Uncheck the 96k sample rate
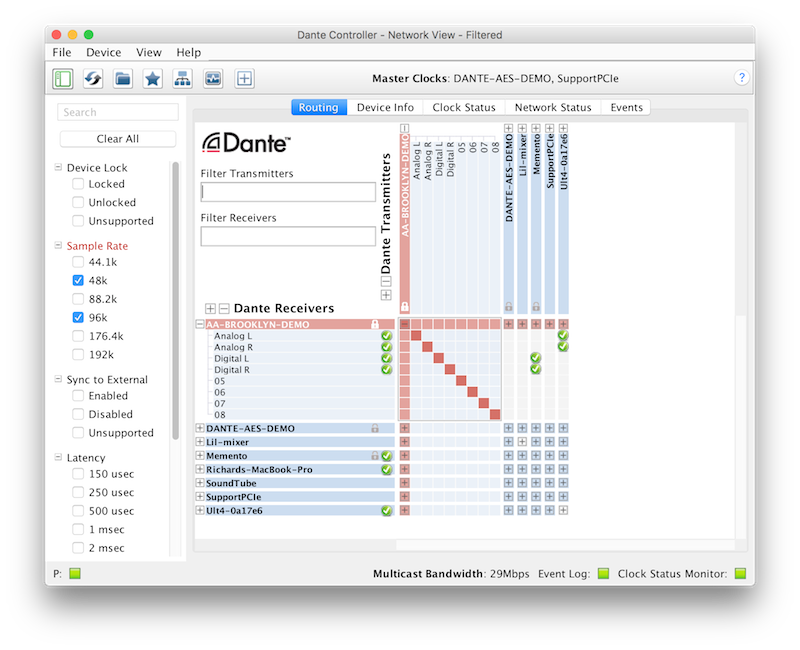Screen dimensions: 800x650 [x=78, y=317]
